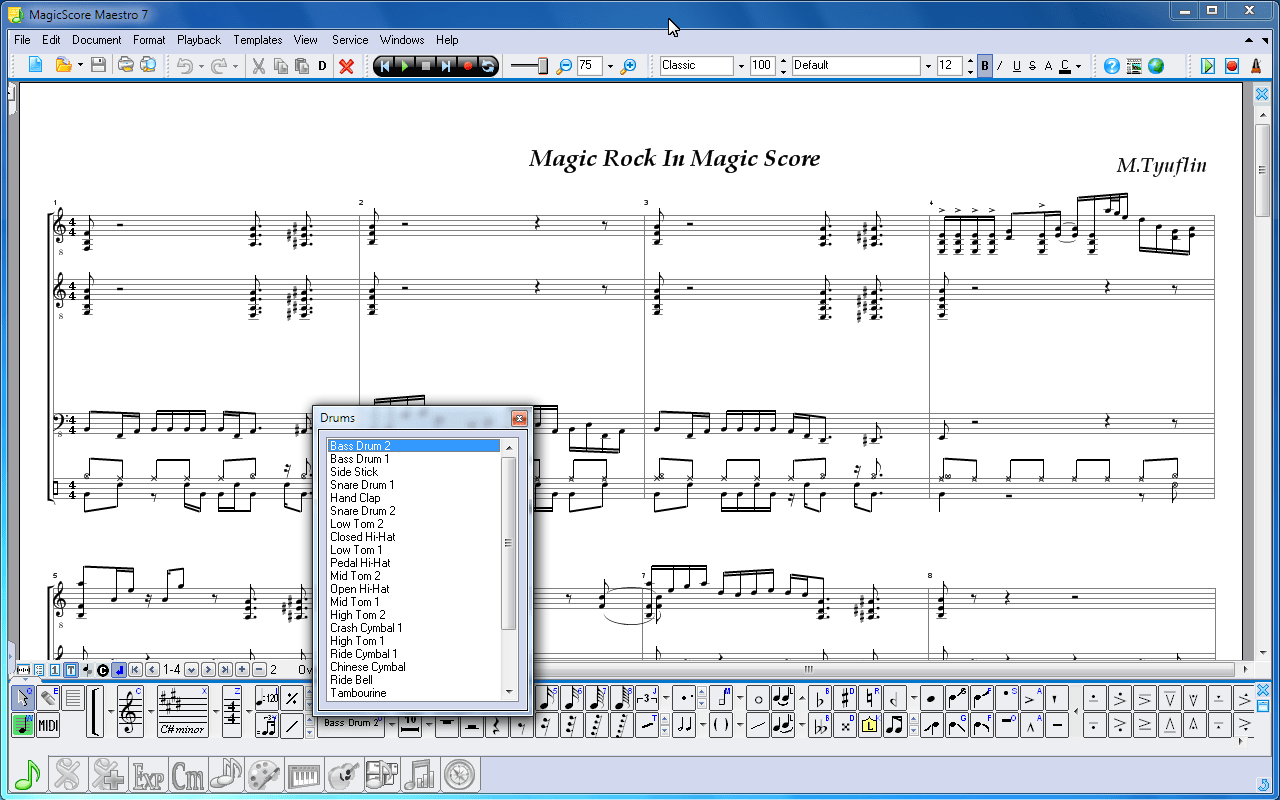Viewport: 1280px width, 800px height.
Task: Open the Default font dropdown
Action: (x=930, y=65)
